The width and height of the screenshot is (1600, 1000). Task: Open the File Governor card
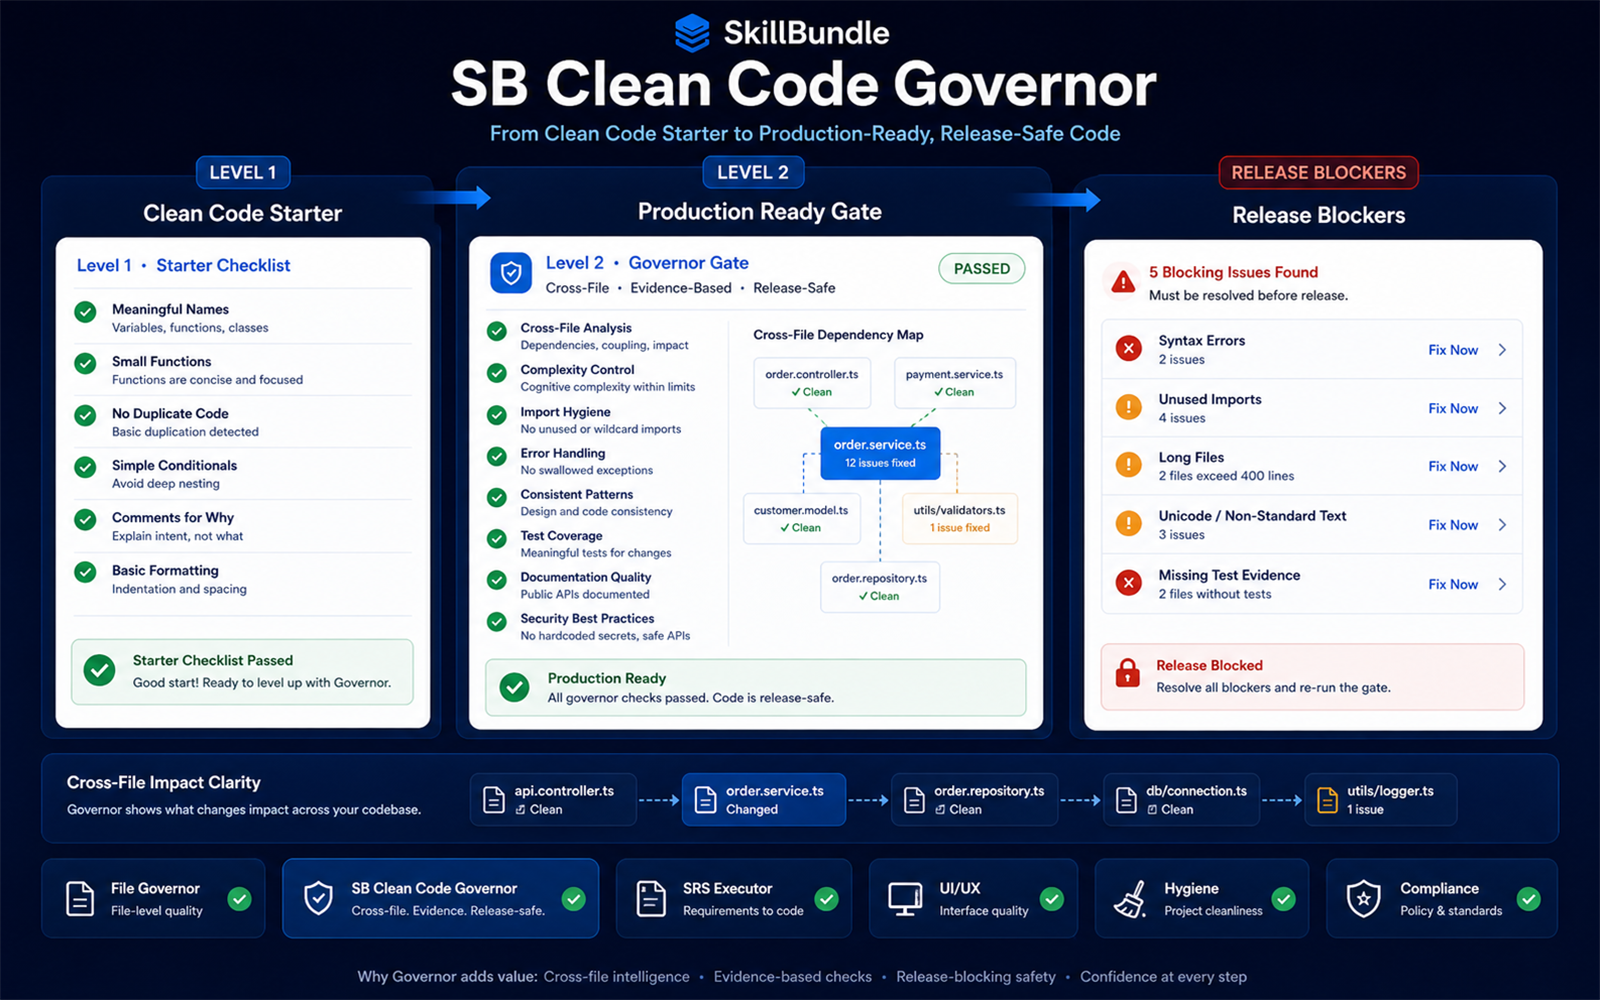pyautogui.click(x=153, y=898)
